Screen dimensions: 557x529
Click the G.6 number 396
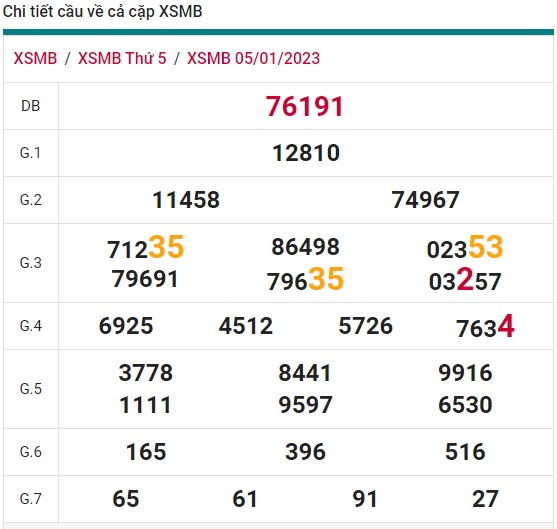pyautogui.click(x=305, y=452)
